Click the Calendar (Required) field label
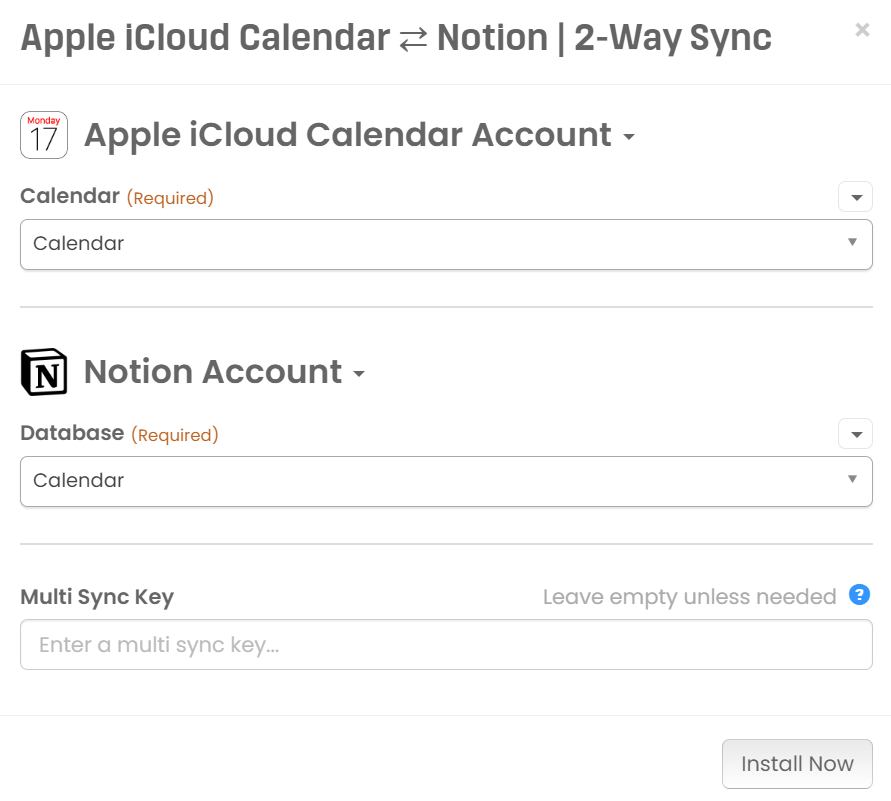 (x=116, y=196)
